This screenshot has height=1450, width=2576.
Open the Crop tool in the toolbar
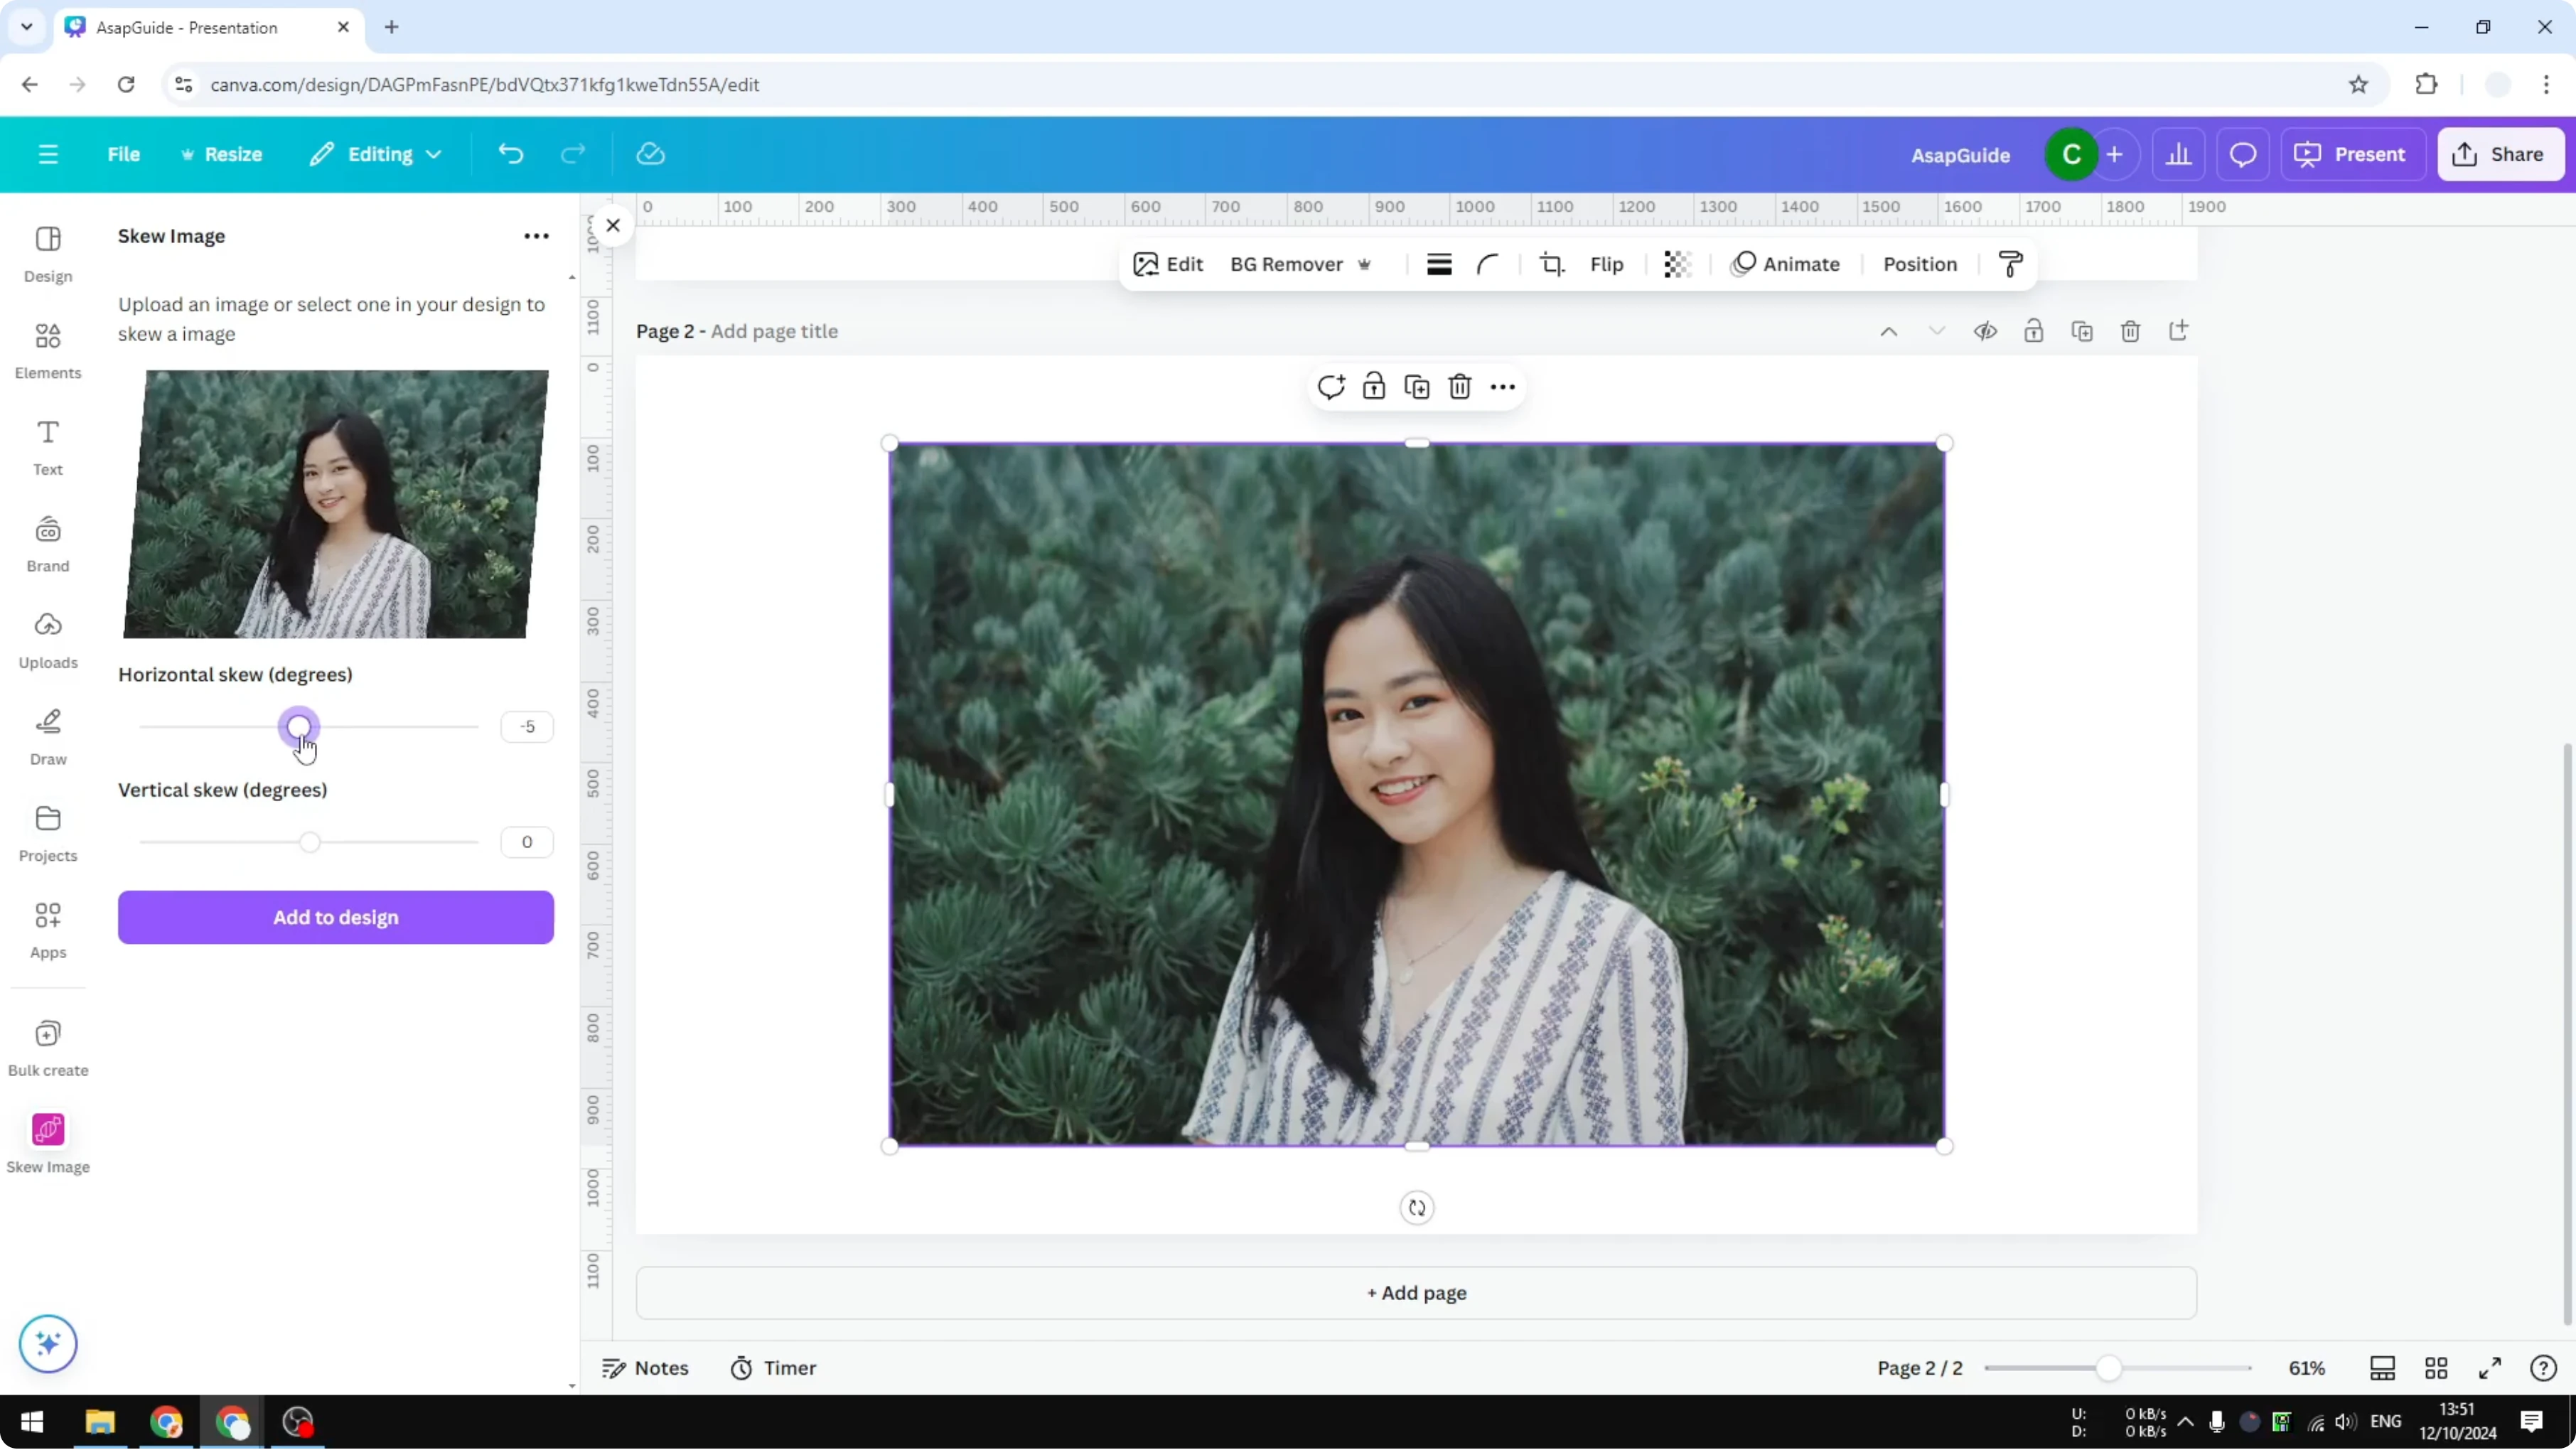(1552, 264)
